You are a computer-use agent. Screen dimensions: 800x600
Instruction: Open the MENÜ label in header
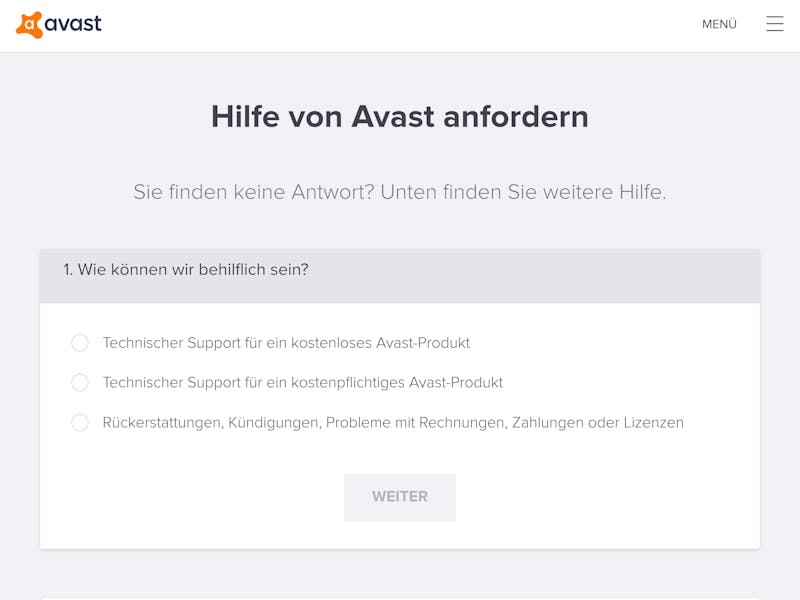click(x=719, y=24)
